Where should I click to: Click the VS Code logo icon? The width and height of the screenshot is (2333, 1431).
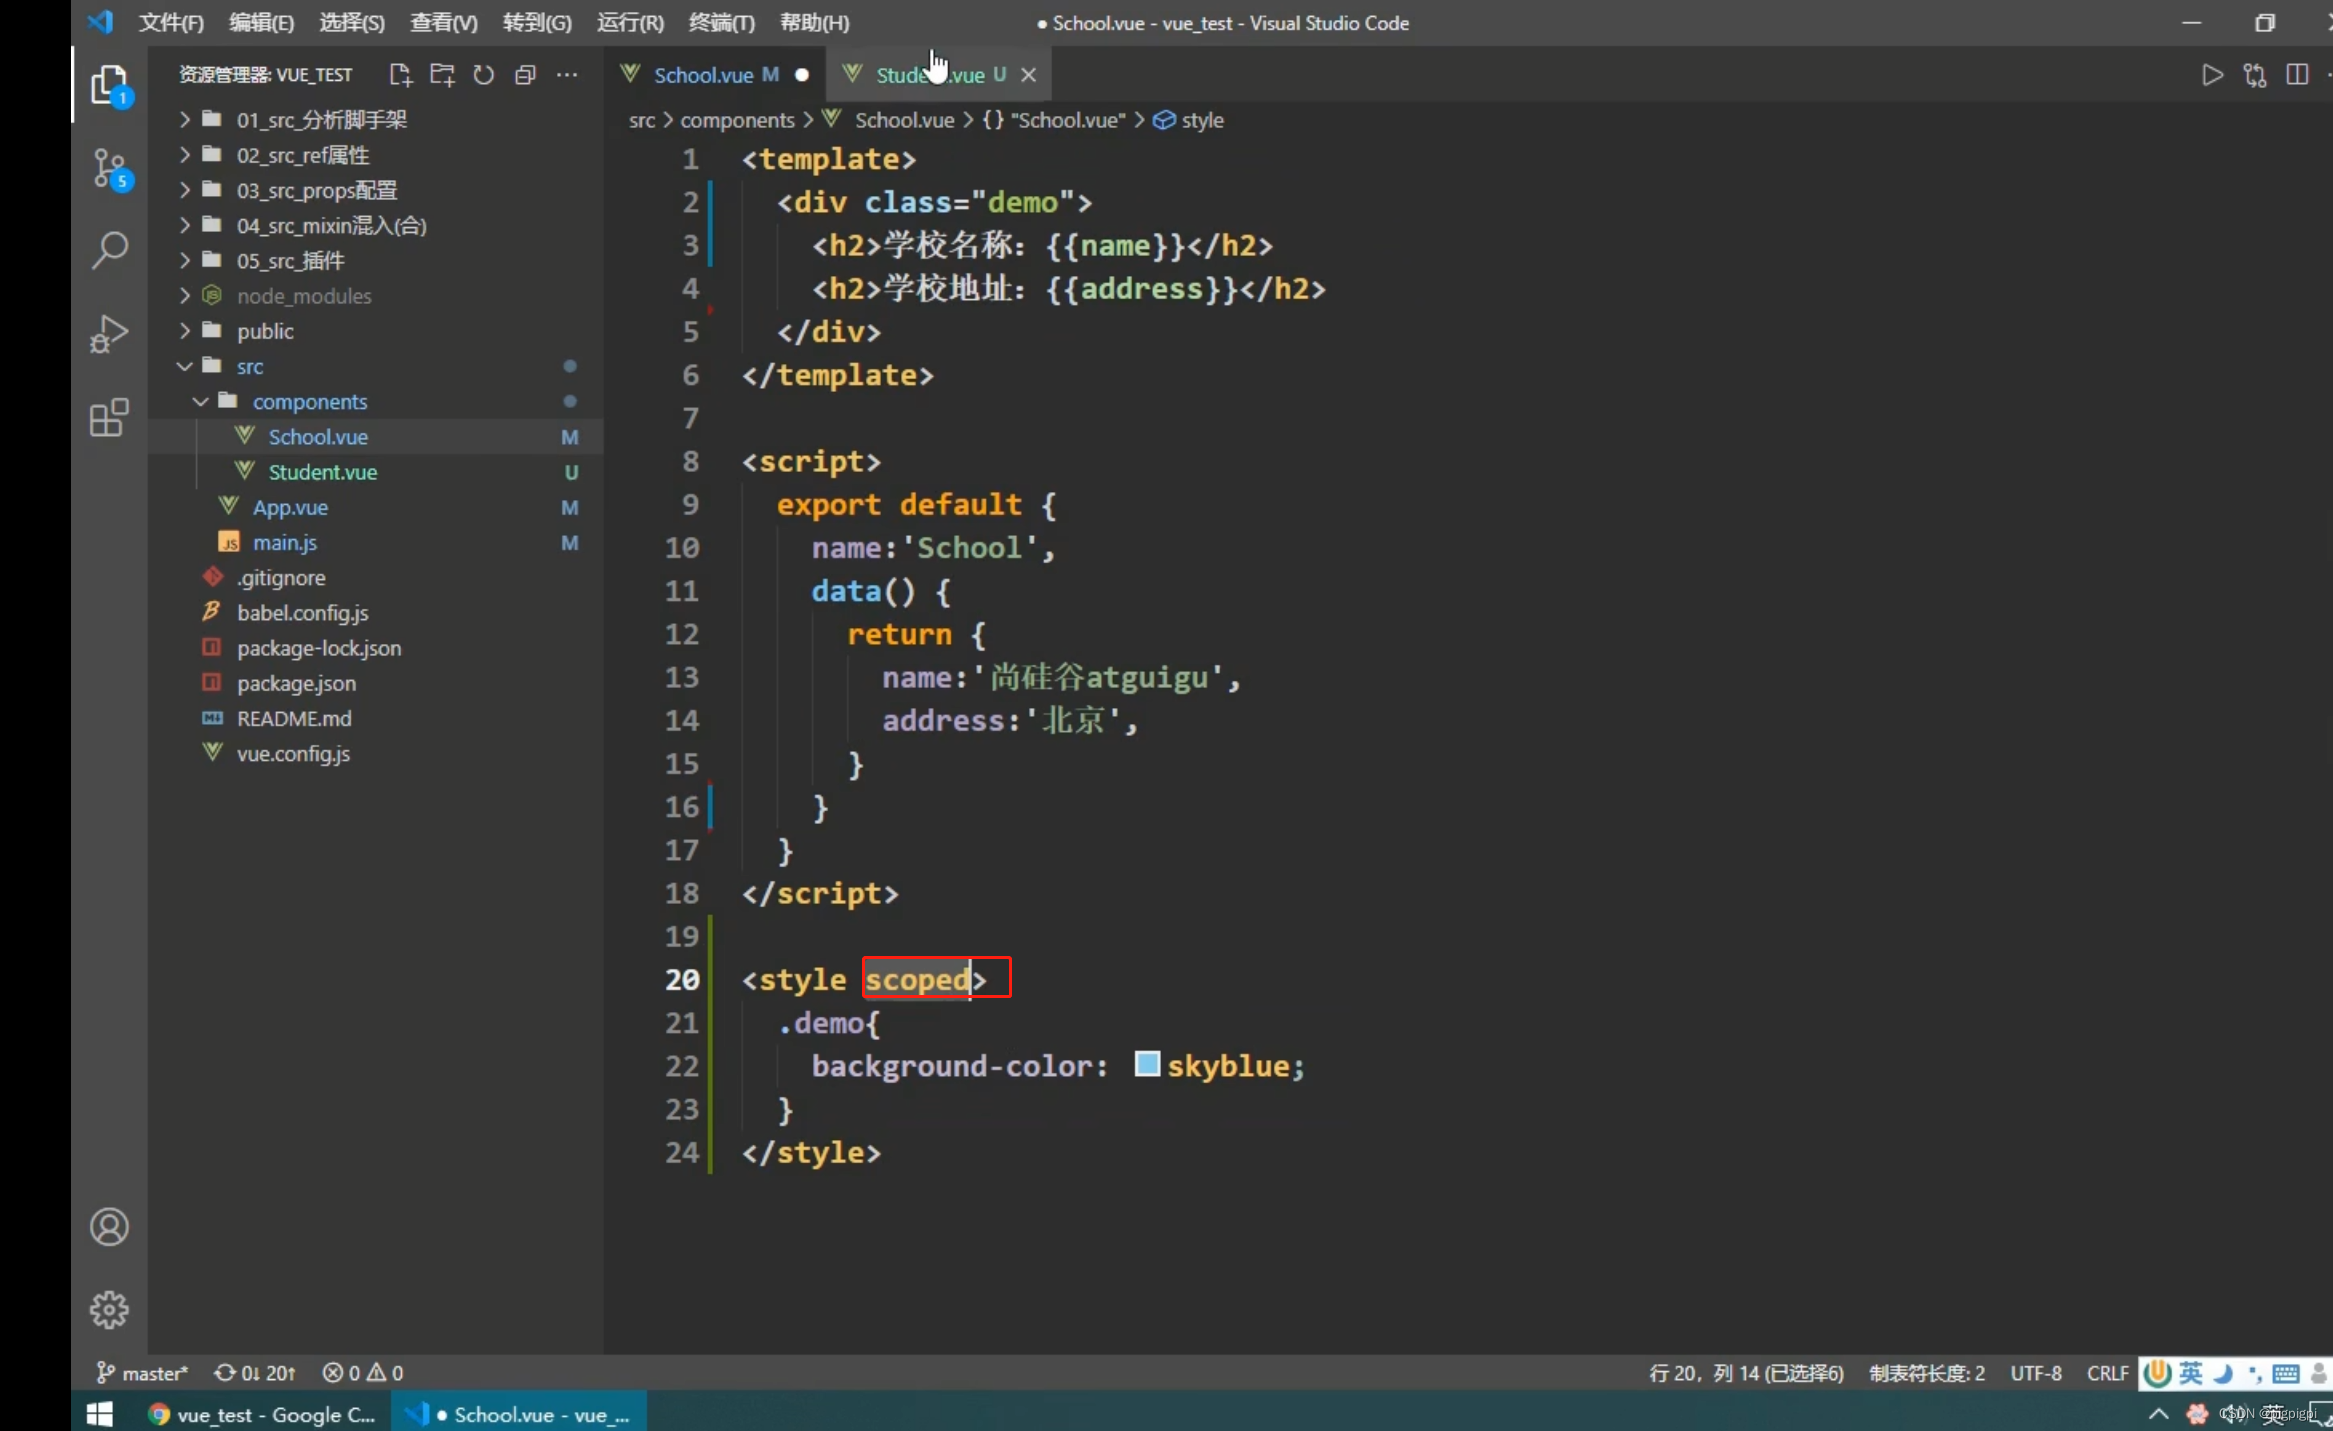click(x=100, y=22)
